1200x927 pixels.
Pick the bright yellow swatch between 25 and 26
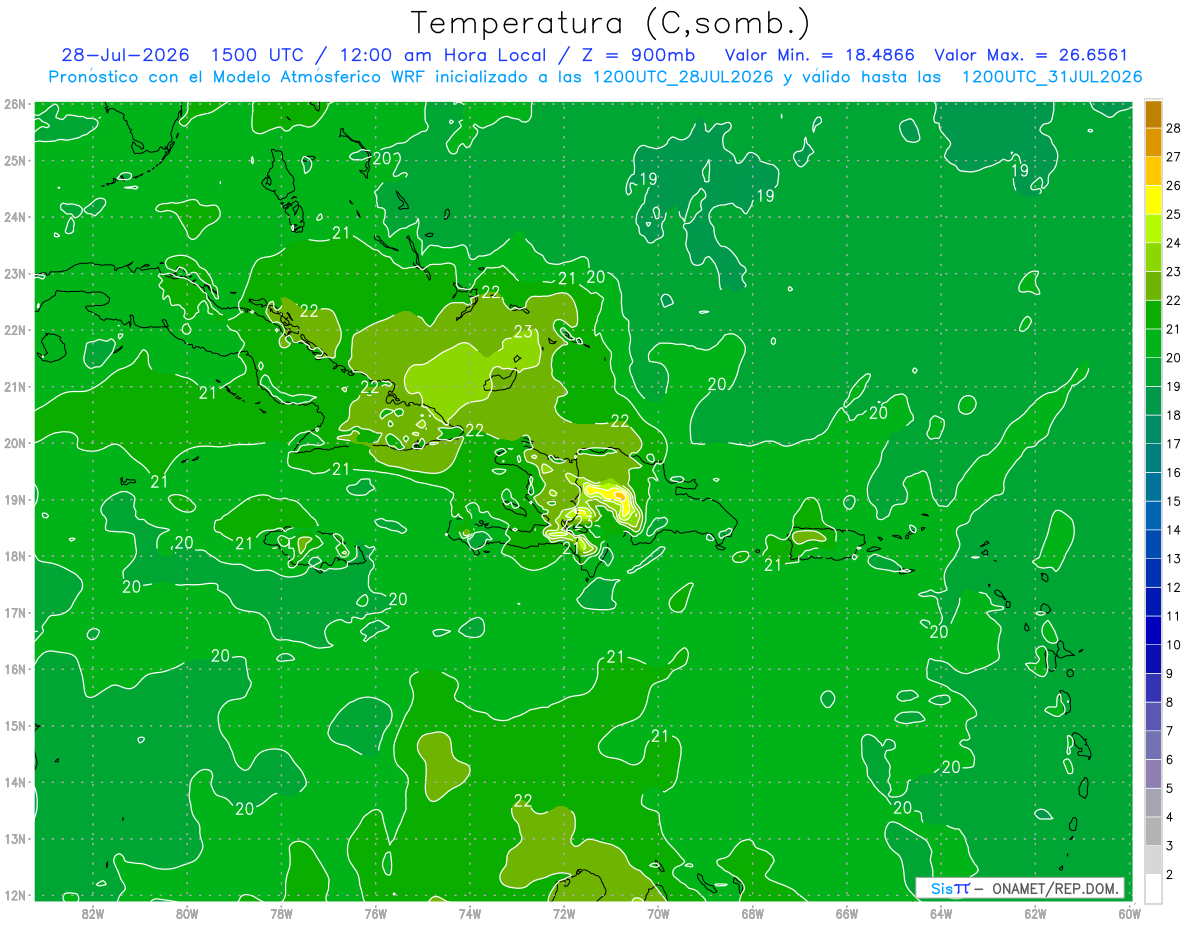tap(1153, 200)
